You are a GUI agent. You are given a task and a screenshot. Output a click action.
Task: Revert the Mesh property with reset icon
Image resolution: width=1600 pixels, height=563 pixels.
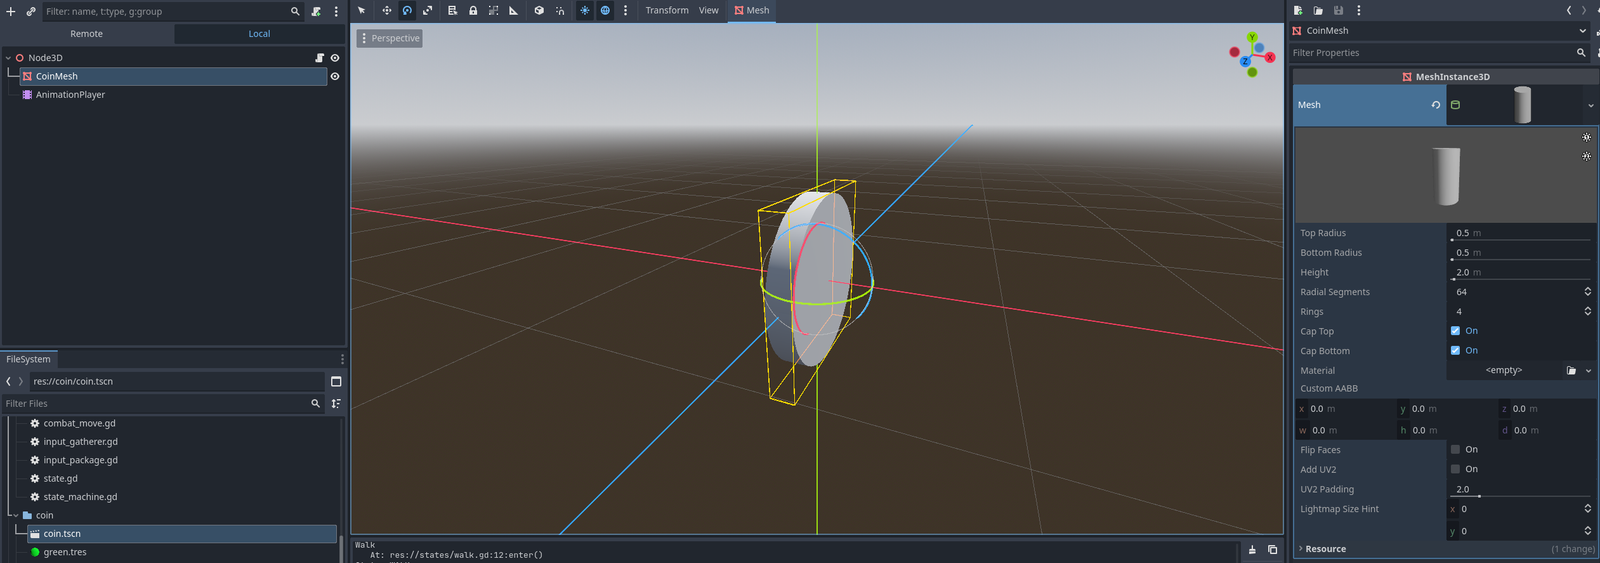pyautogui.click(x=1436, y=105)
